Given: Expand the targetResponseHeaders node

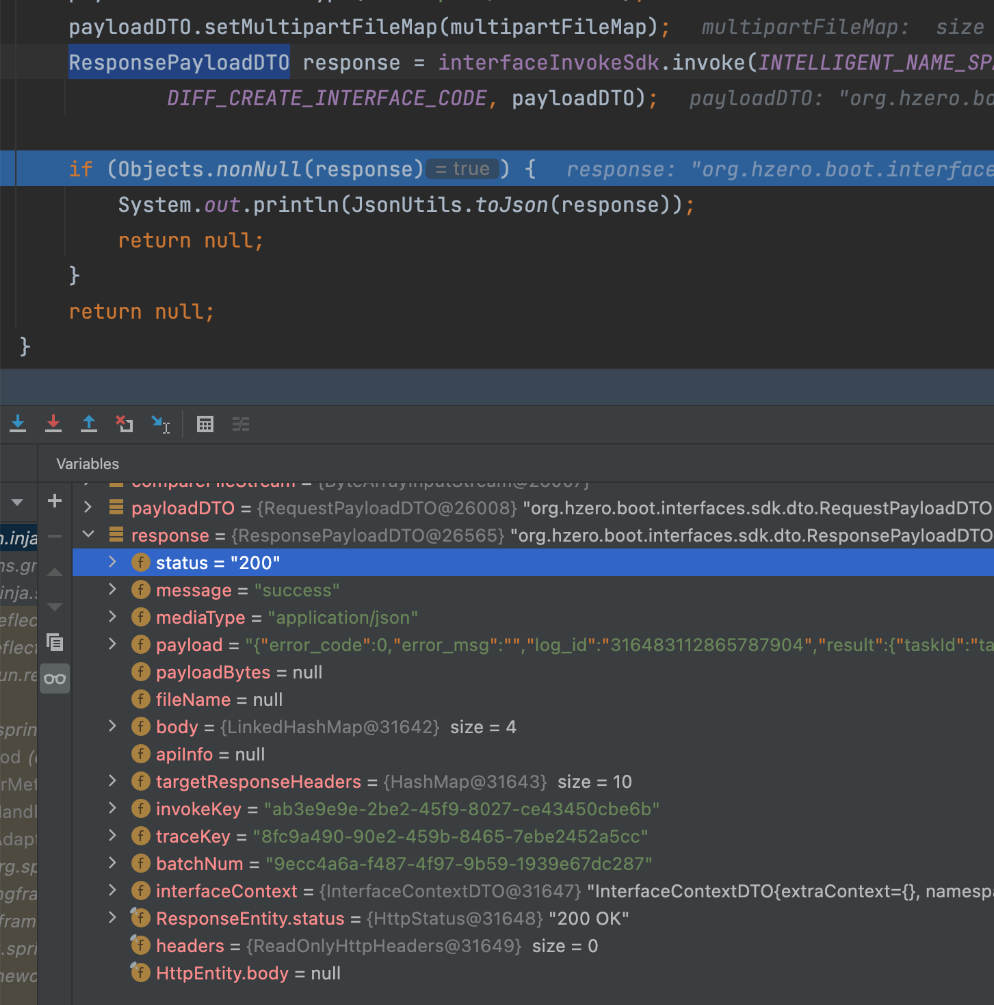Looking at the screenshot, I should pos(113,781).
